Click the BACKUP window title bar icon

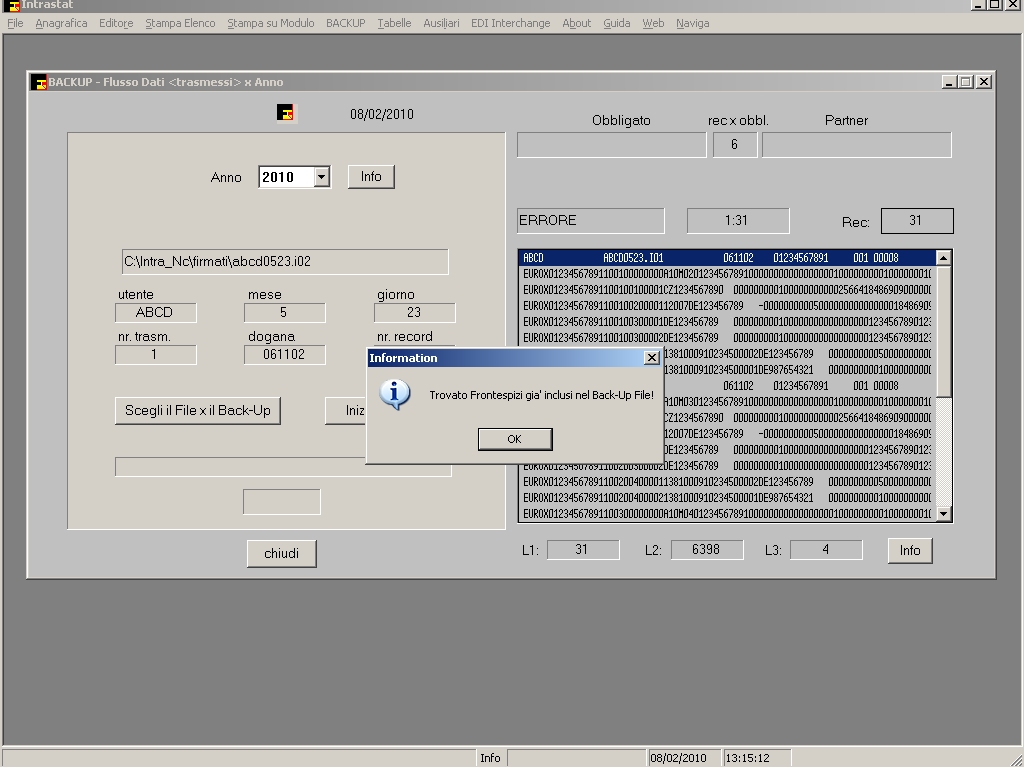click(39, 82)
